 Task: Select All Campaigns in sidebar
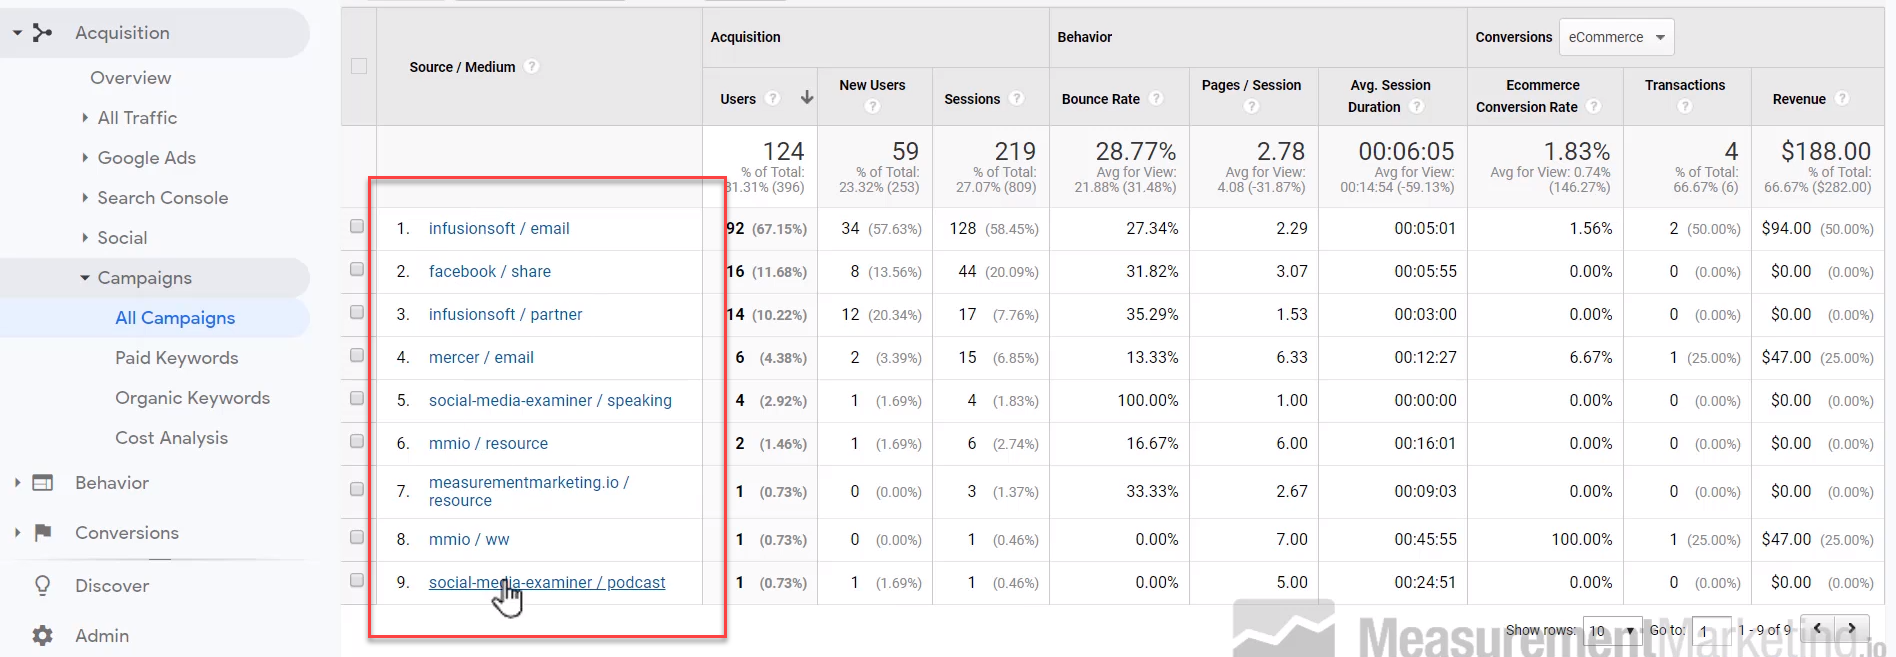coord(175,318)
